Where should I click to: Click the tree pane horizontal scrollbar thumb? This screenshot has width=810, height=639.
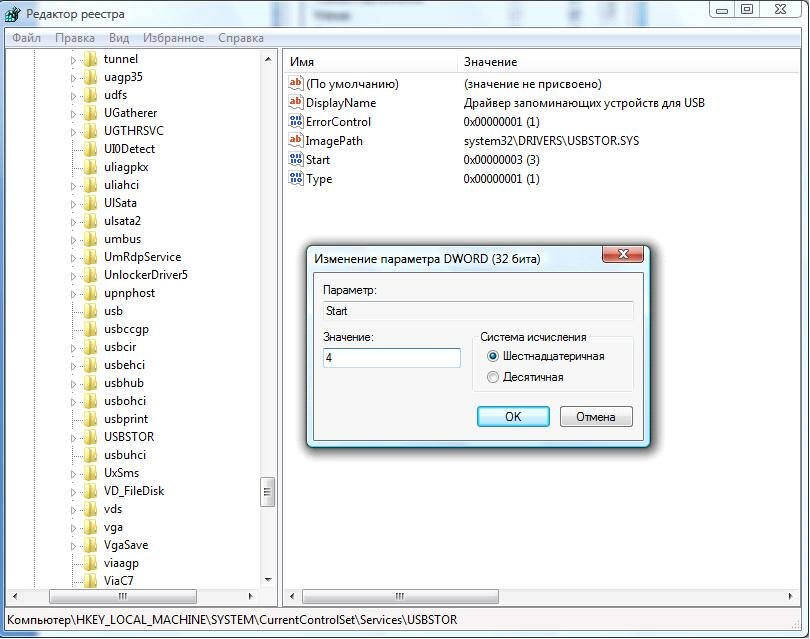pyautogui.click(x=123, y=596)
